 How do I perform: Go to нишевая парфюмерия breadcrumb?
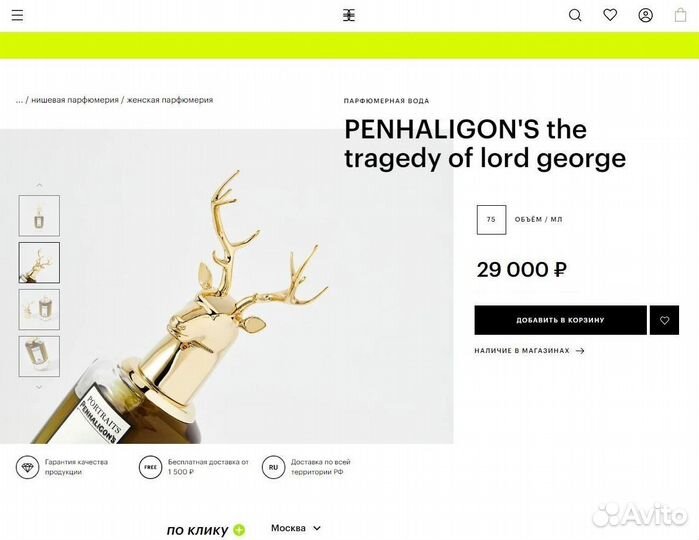(75, 100)
